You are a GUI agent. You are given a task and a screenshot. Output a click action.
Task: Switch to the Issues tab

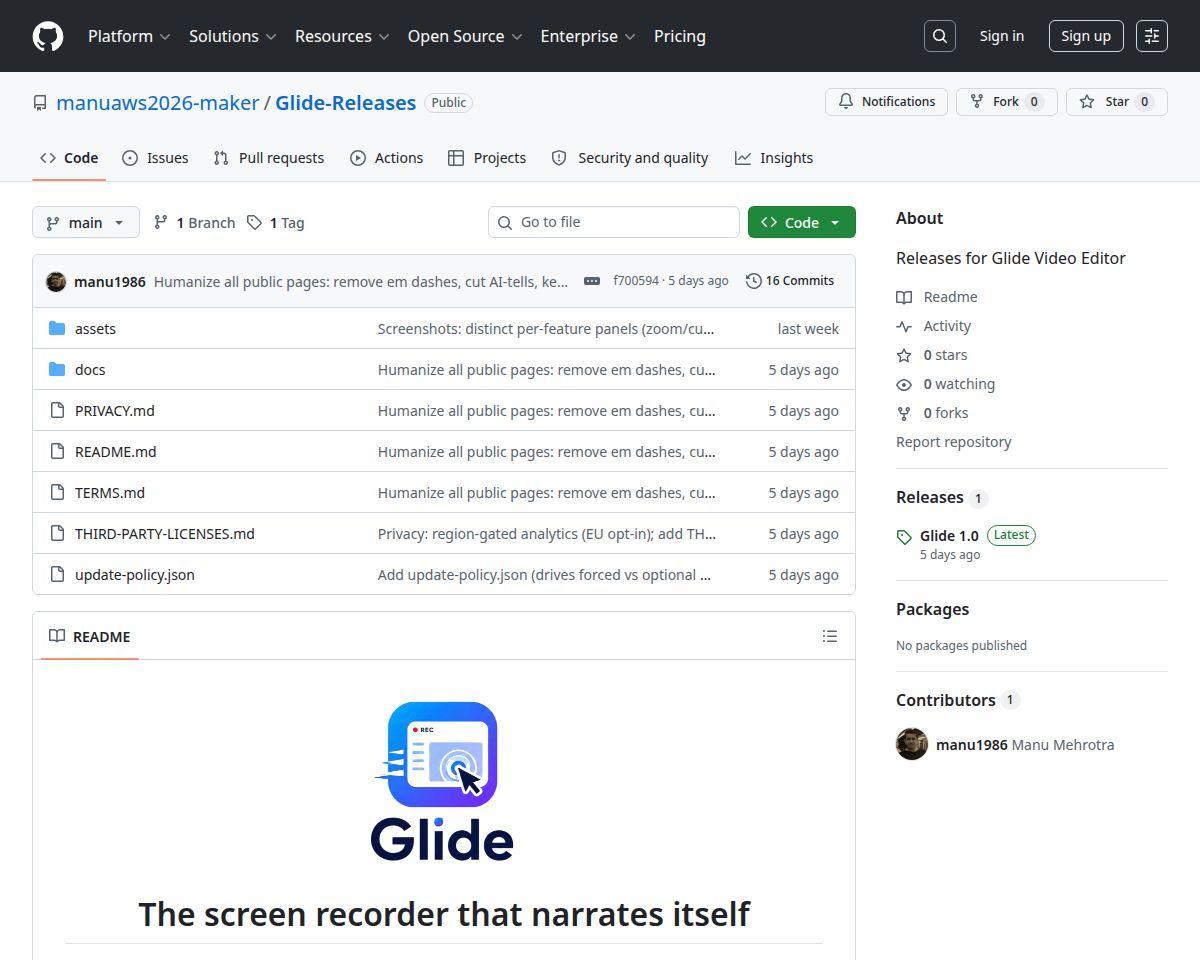[155, 158]
